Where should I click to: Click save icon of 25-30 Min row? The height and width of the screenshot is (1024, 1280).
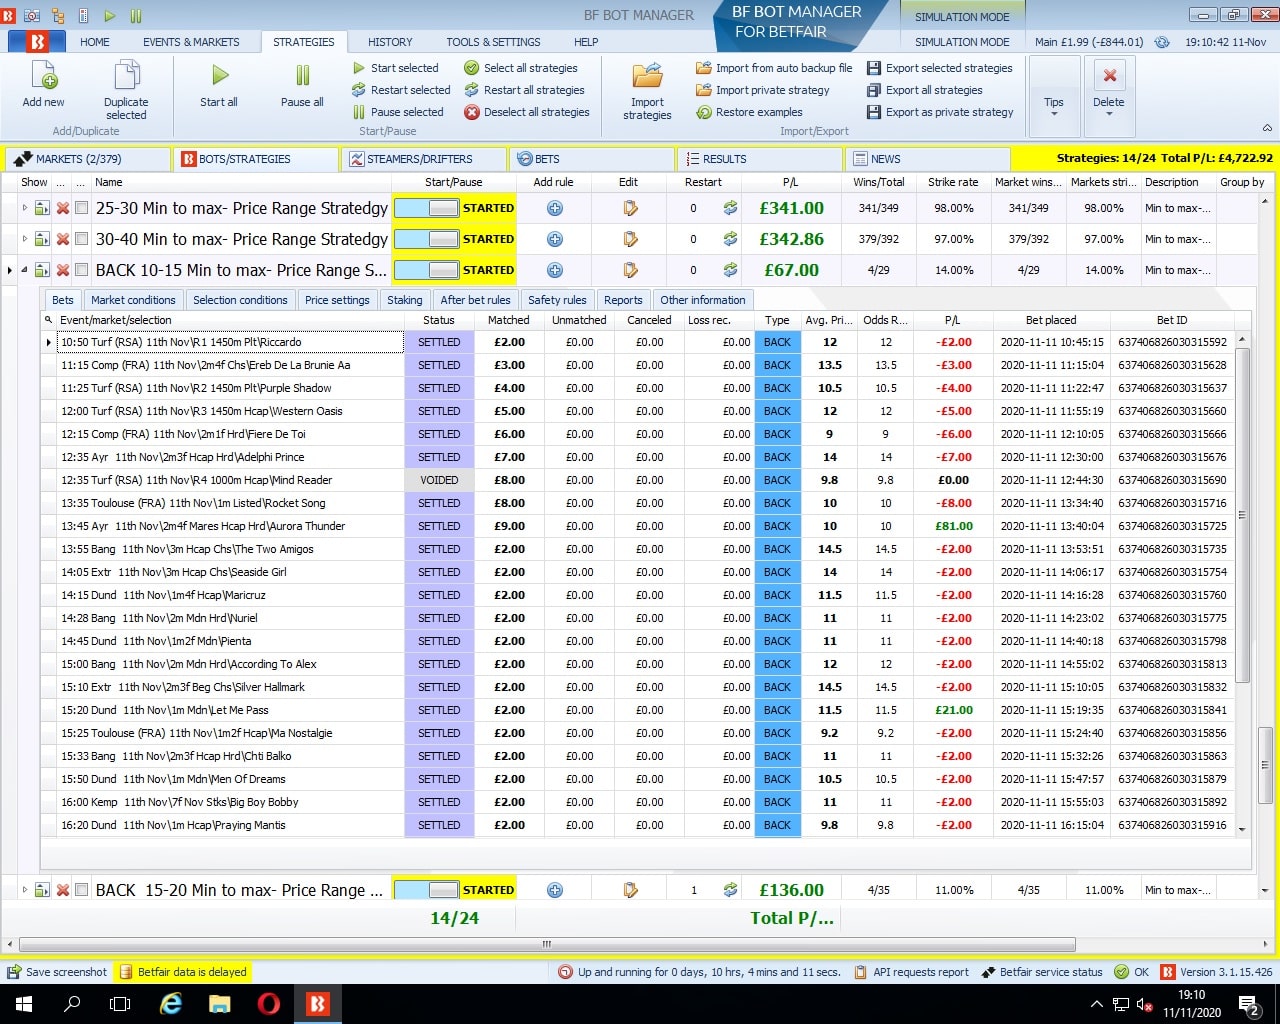[x=42, y=208]
